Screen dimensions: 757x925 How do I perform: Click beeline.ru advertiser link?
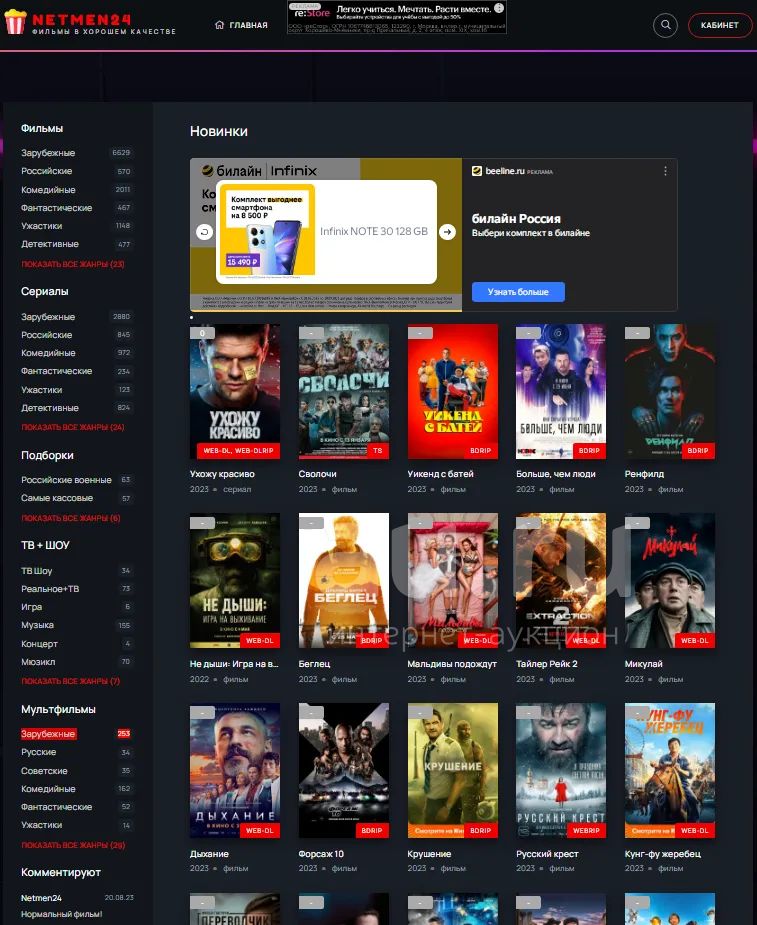click(x=504, y=171)
